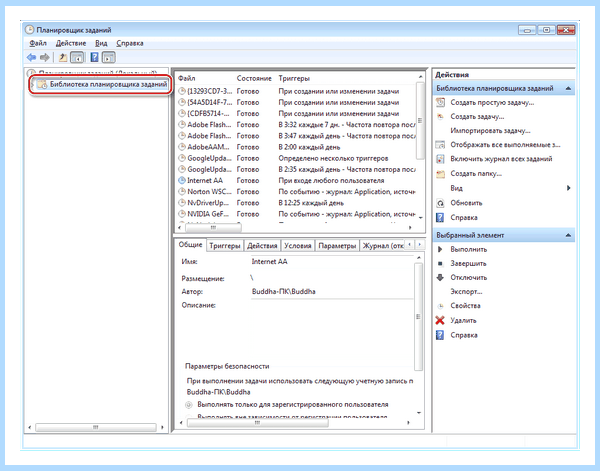Image resolution: width=600 pixels, height=471 pixels.
Task: Switch to the Журнал tab
Action: tap(383, 246)
